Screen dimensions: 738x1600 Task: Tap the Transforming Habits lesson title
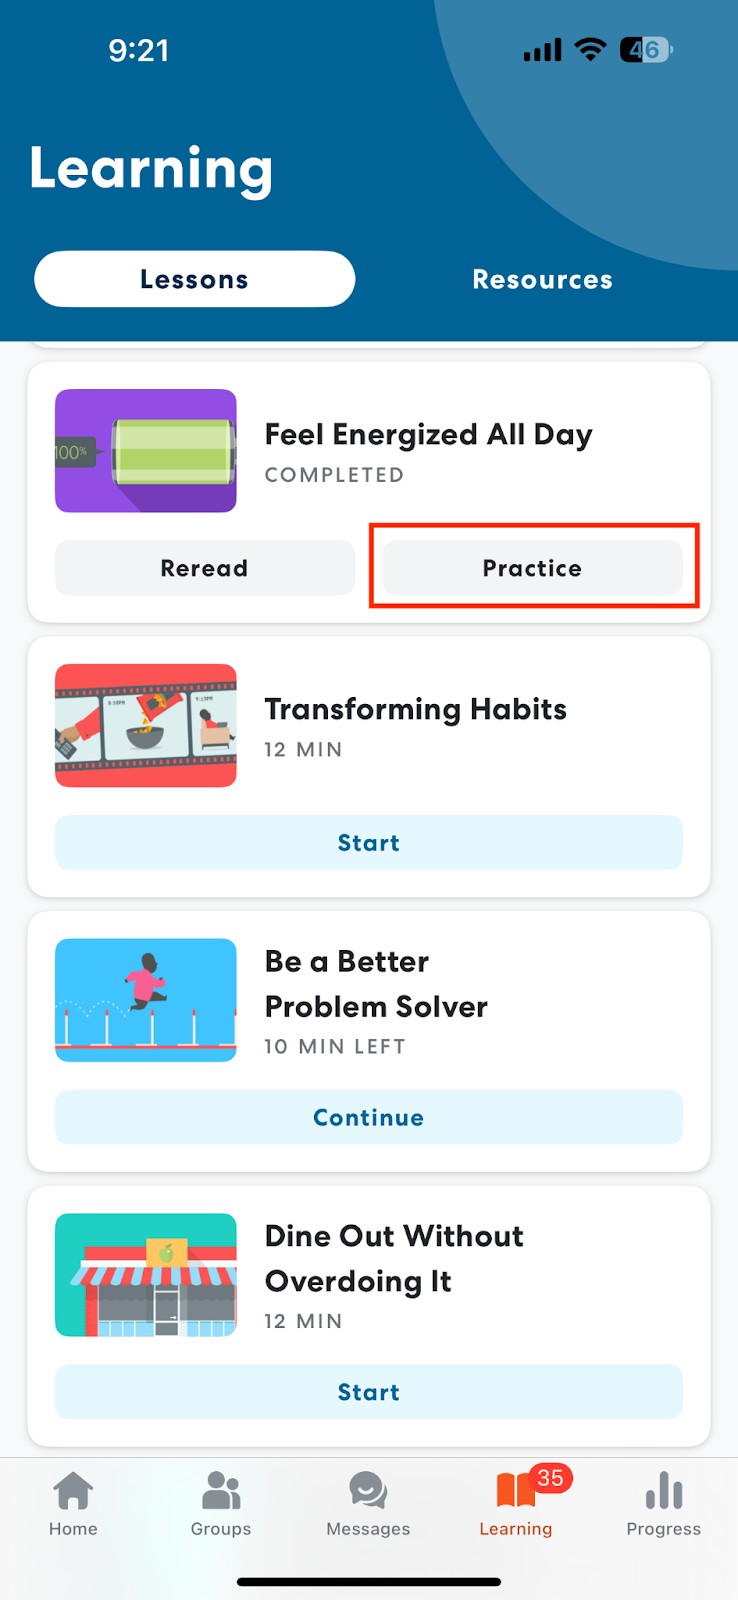click(x=415, y=709)
